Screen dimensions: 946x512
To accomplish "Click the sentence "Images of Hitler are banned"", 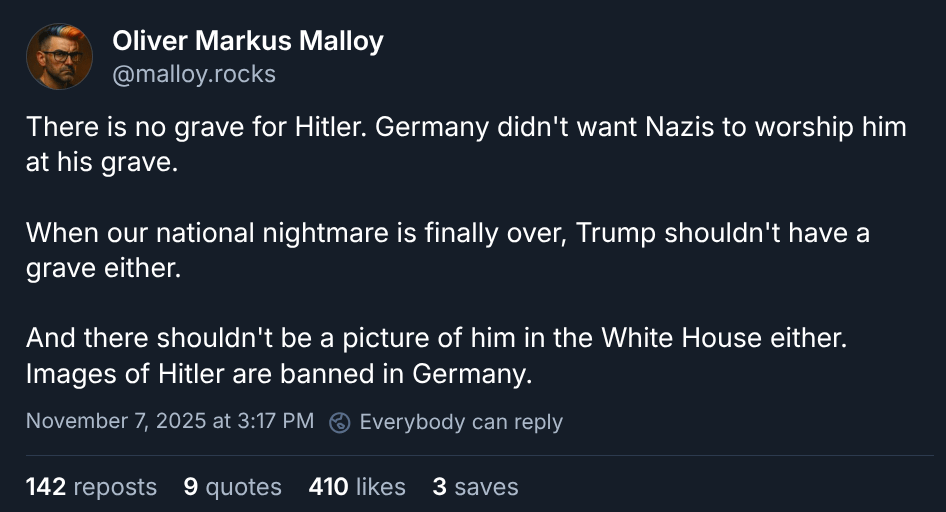I will 280,375.
